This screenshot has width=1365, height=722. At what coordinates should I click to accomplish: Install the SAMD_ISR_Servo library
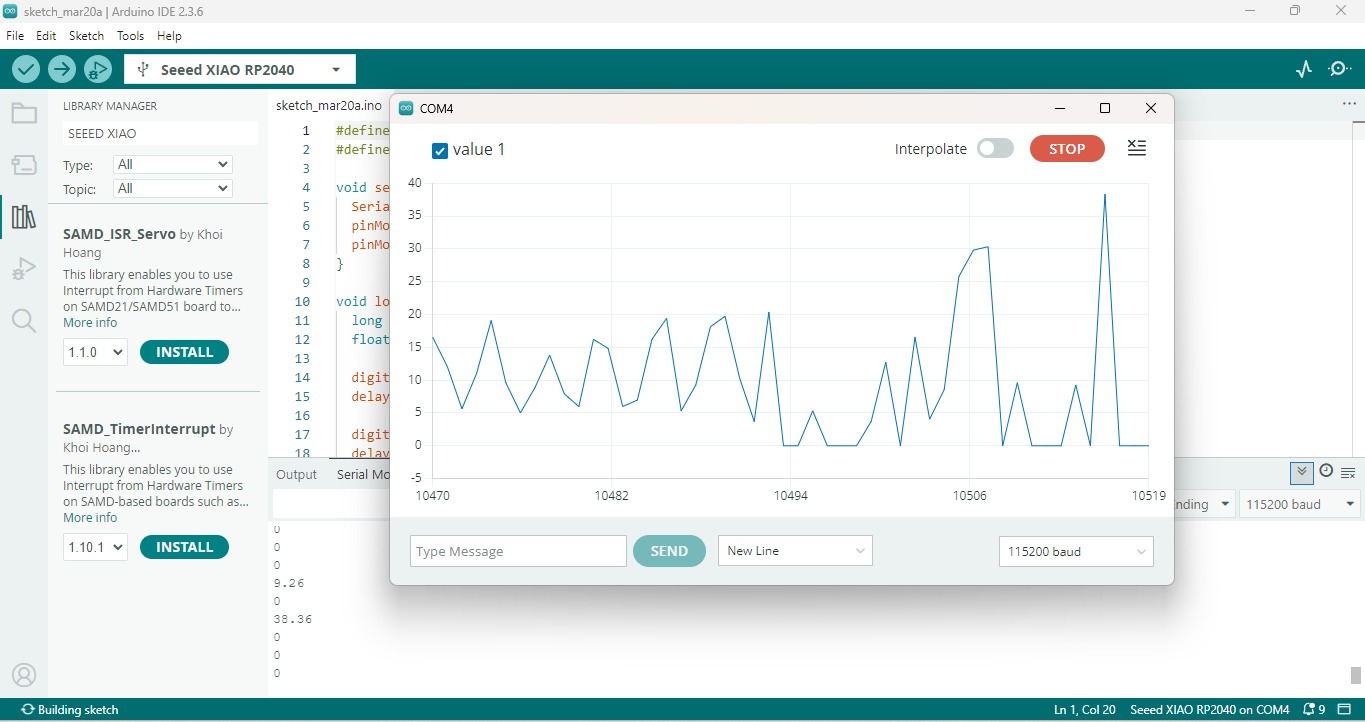(184, 352)
